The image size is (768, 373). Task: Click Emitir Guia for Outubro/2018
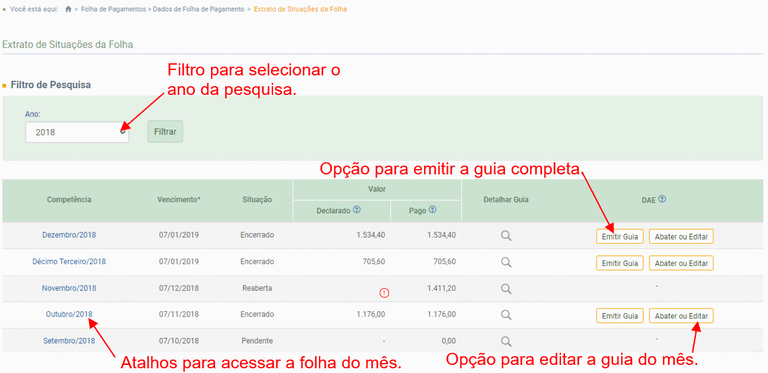[x=620, y=316]
